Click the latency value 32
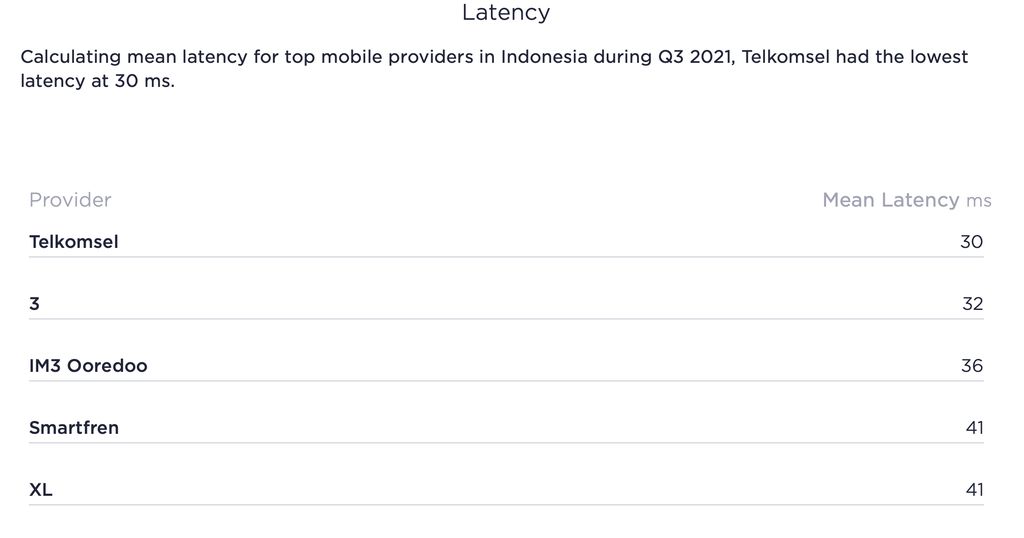The height and width of the screenshot is (538, 1024). pos(972,304)
